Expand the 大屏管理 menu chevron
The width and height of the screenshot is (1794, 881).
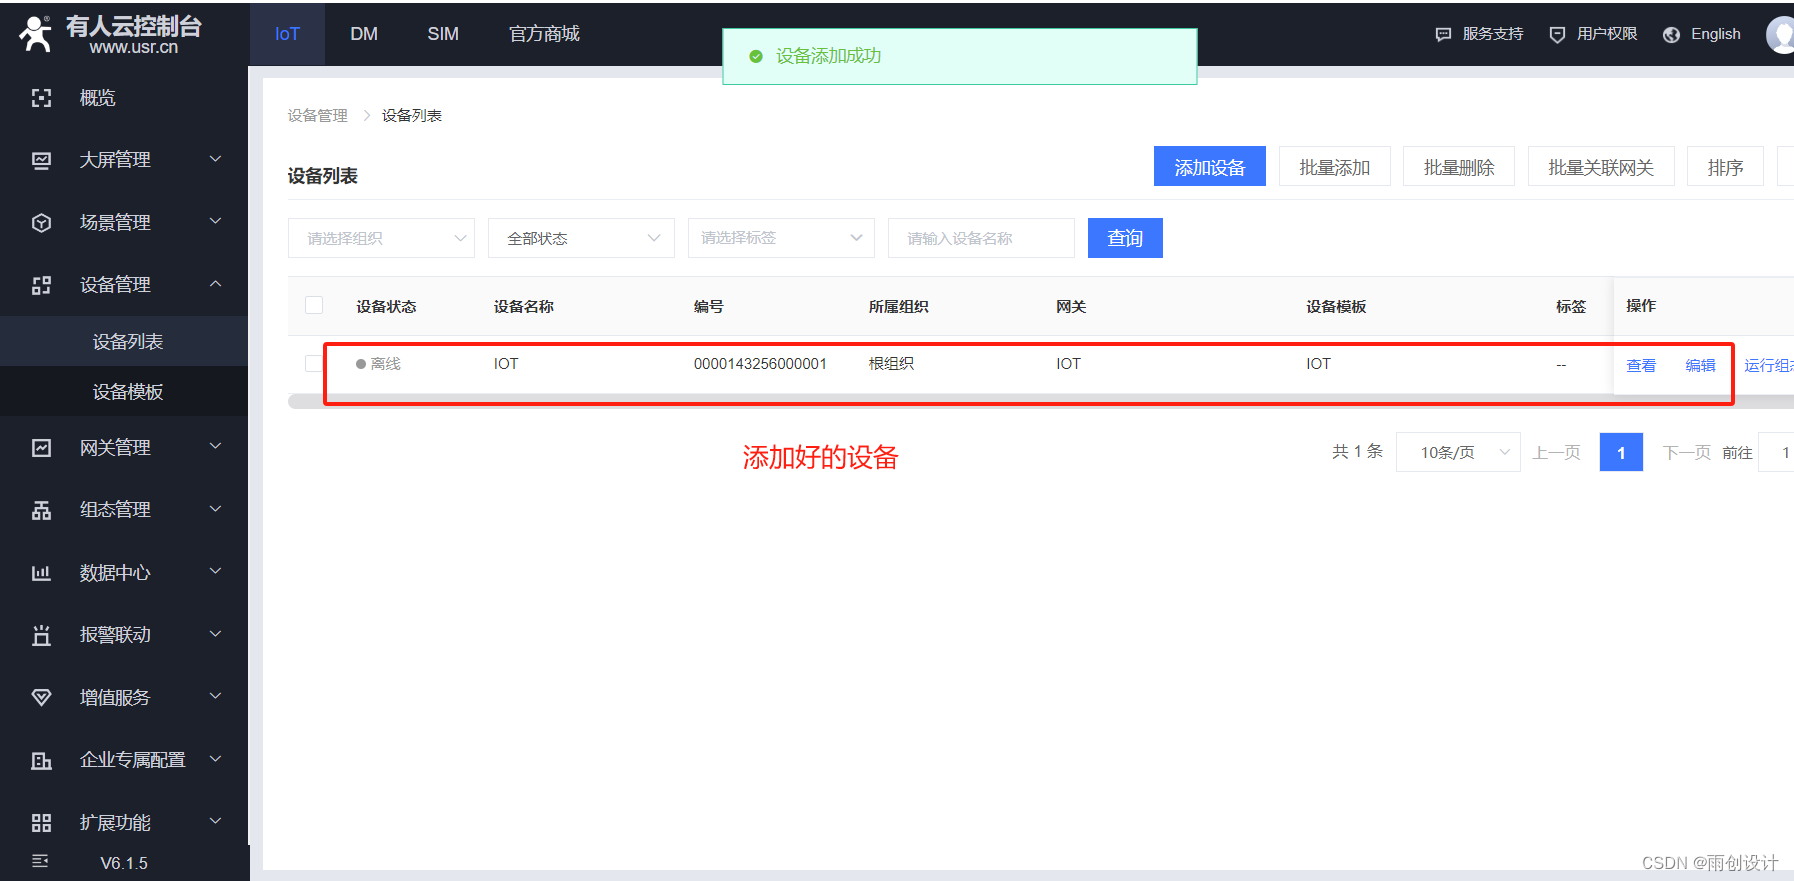[x=215, y=159]
